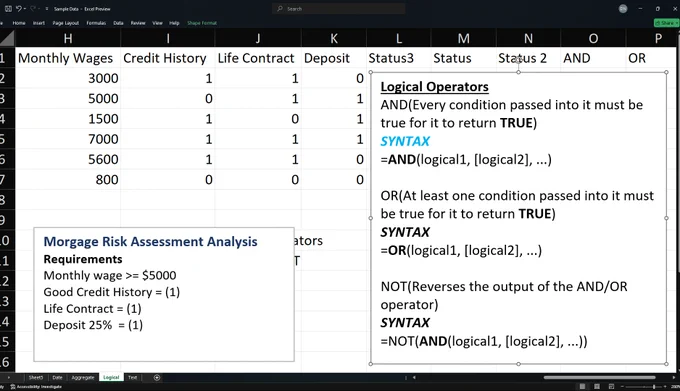Image resolution: width=680 pixels, height=391 pixels.
Task: Open the View ribbon tab
Action: click(157, 23)
